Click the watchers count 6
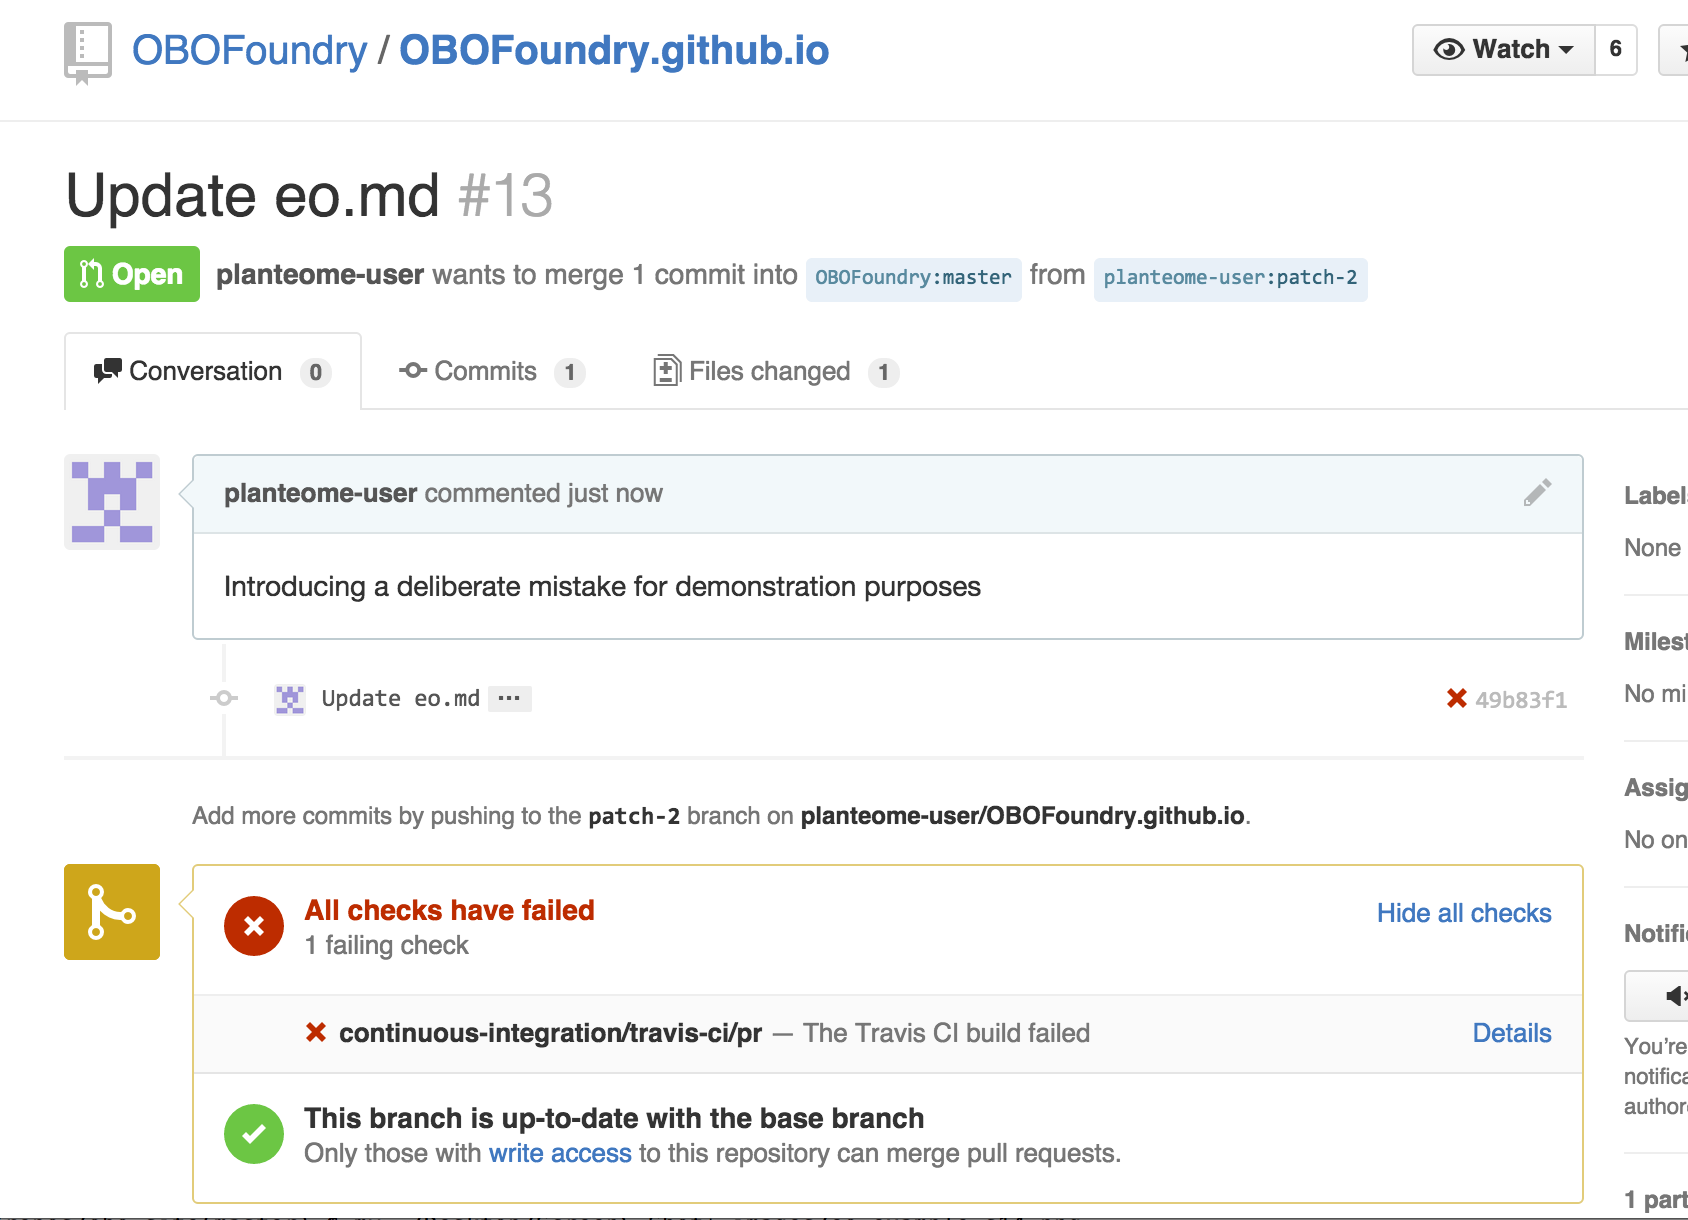Screen dimensions: 1688x1220 click(x=1615, y=50)
